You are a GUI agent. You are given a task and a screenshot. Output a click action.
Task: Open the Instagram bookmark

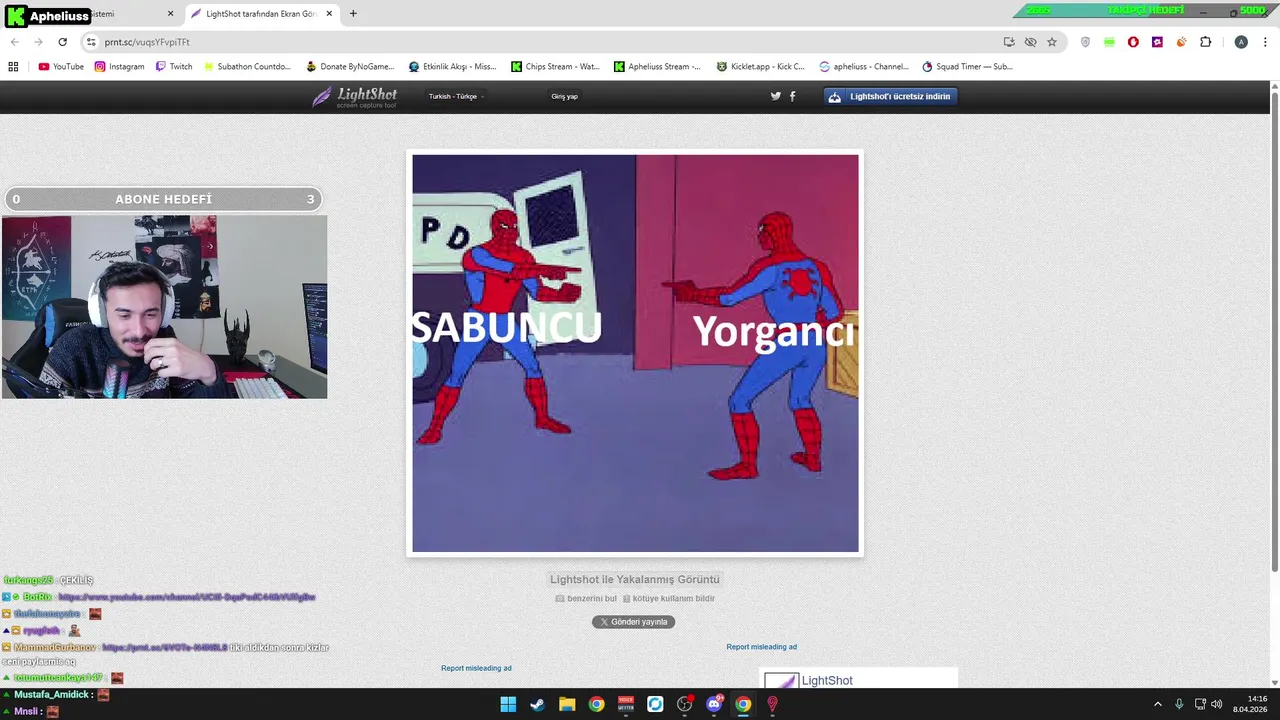pos(120,67)
